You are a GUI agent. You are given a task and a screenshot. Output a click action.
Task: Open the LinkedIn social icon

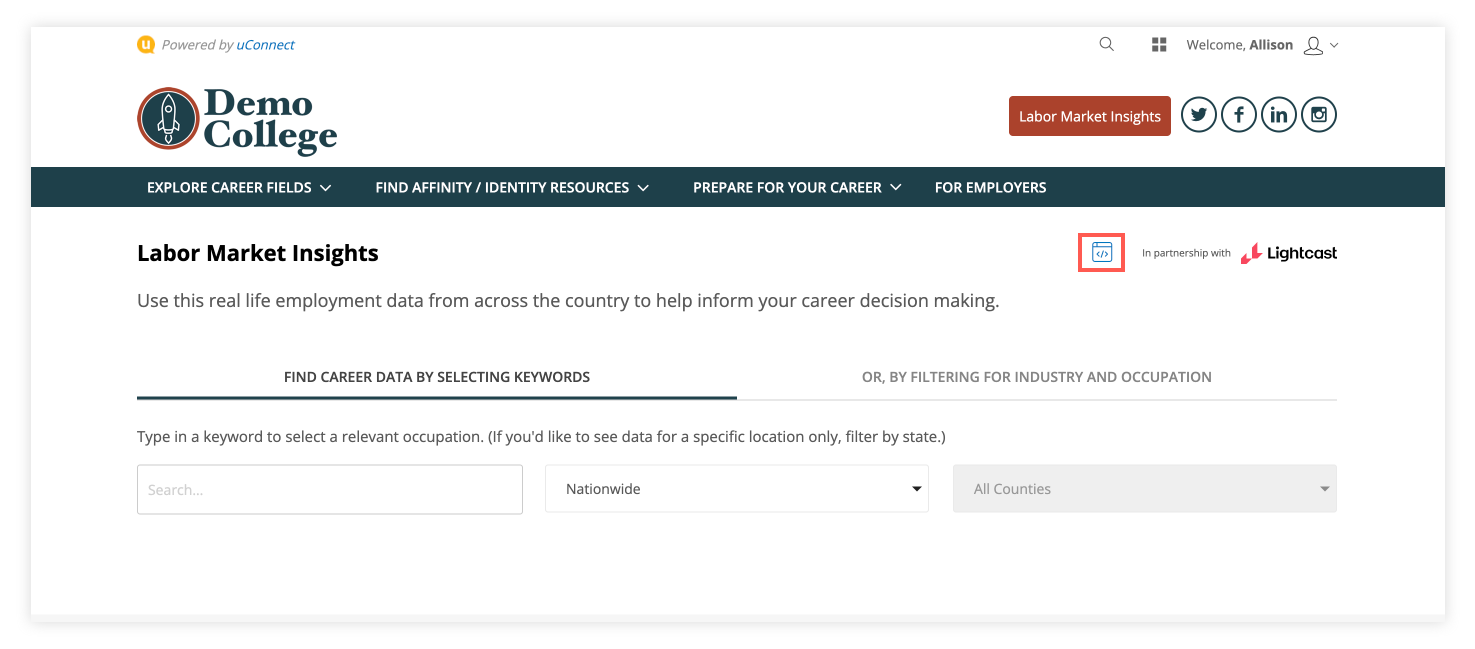tap(1279, 116)
